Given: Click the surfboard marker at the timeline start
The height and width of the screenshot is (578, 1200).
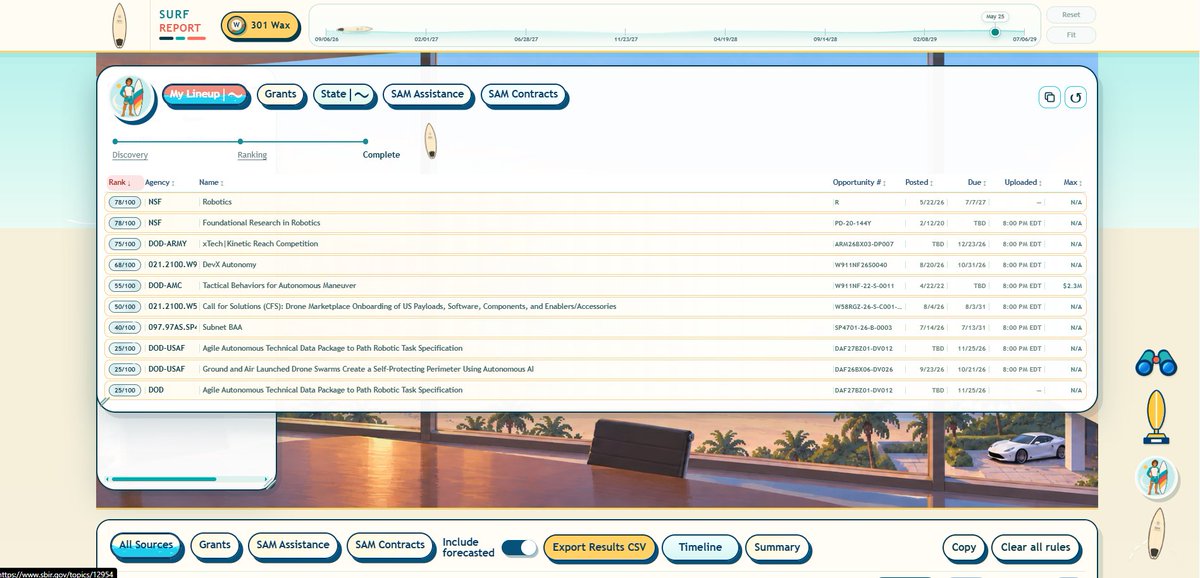Looking at the screenshot, I should pos(355,29).
